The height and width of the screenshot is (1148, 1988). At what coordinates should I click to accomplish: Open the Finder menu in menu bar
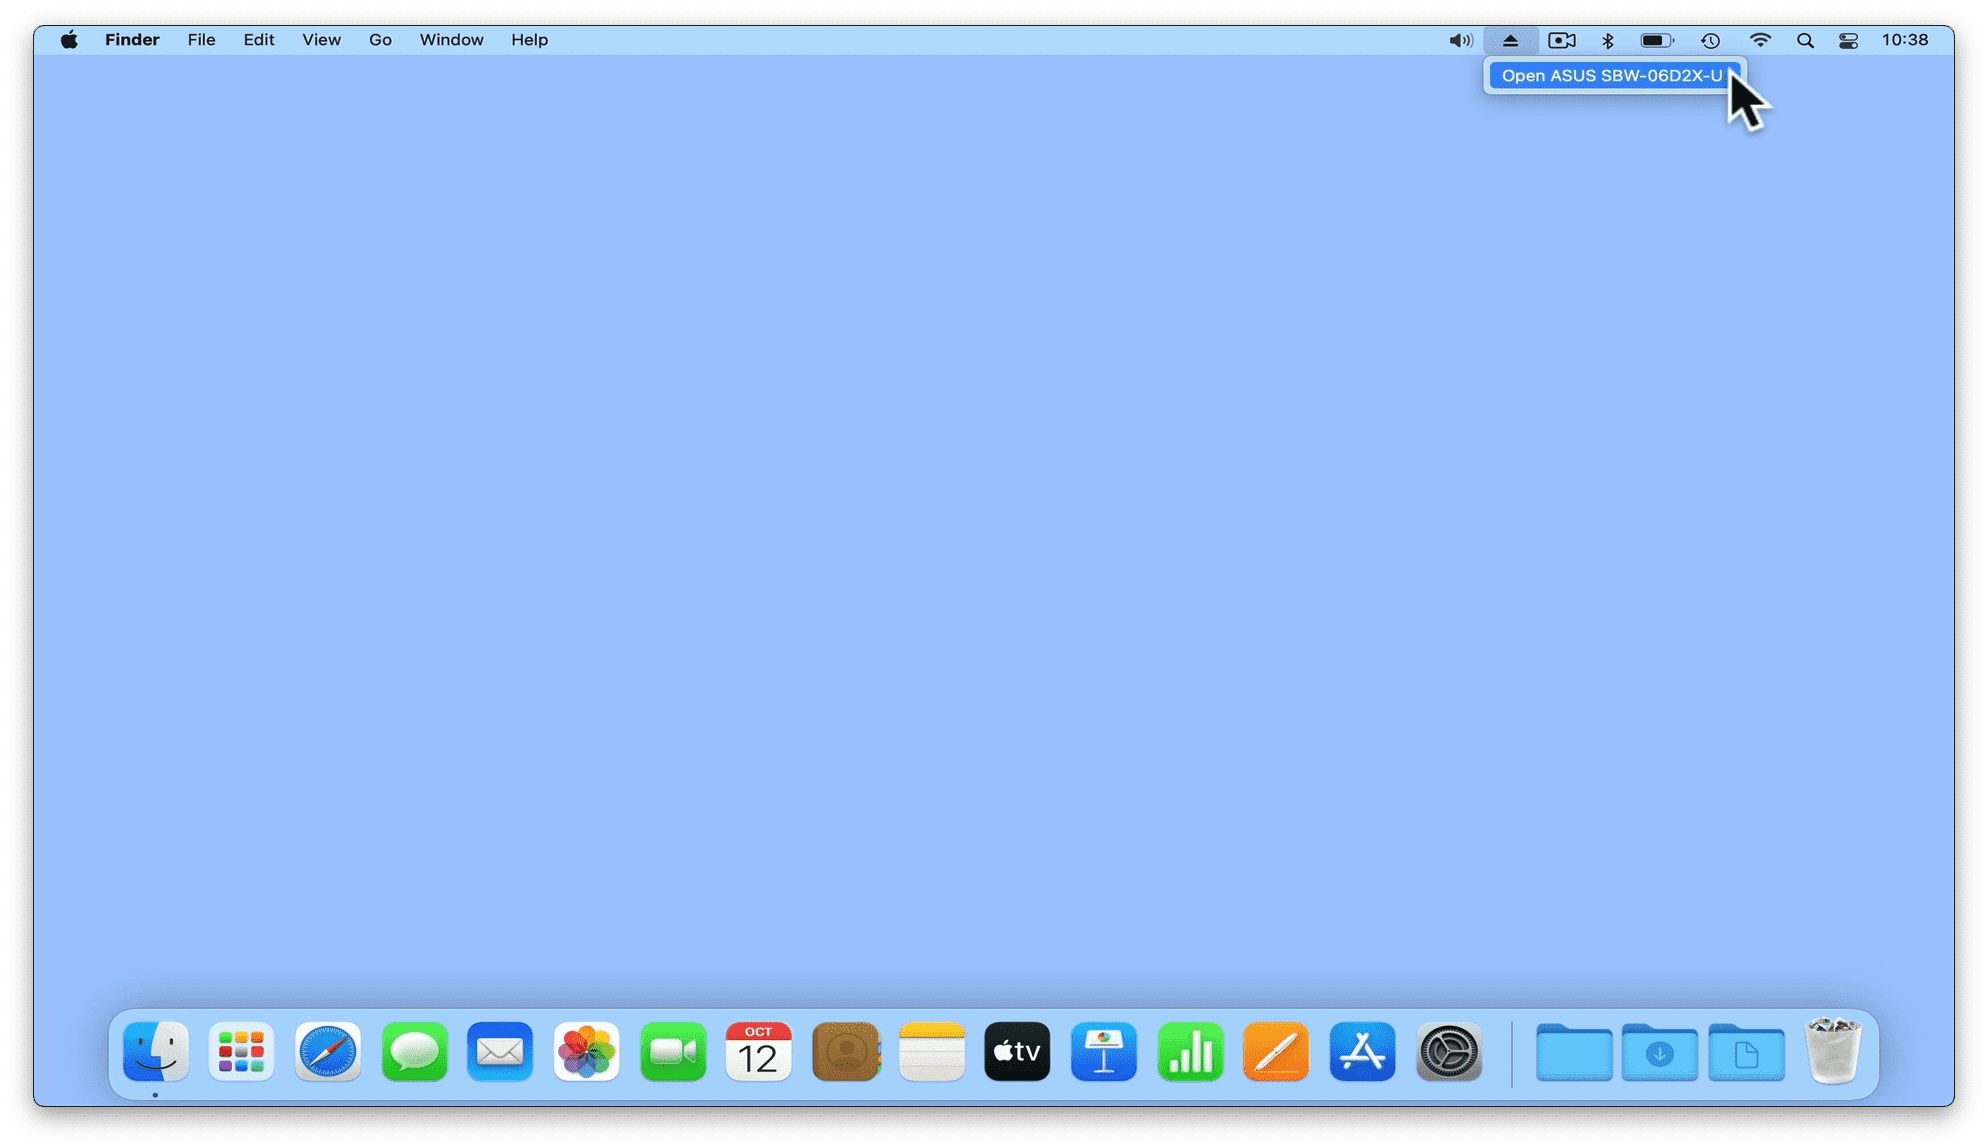pos(132,40)
